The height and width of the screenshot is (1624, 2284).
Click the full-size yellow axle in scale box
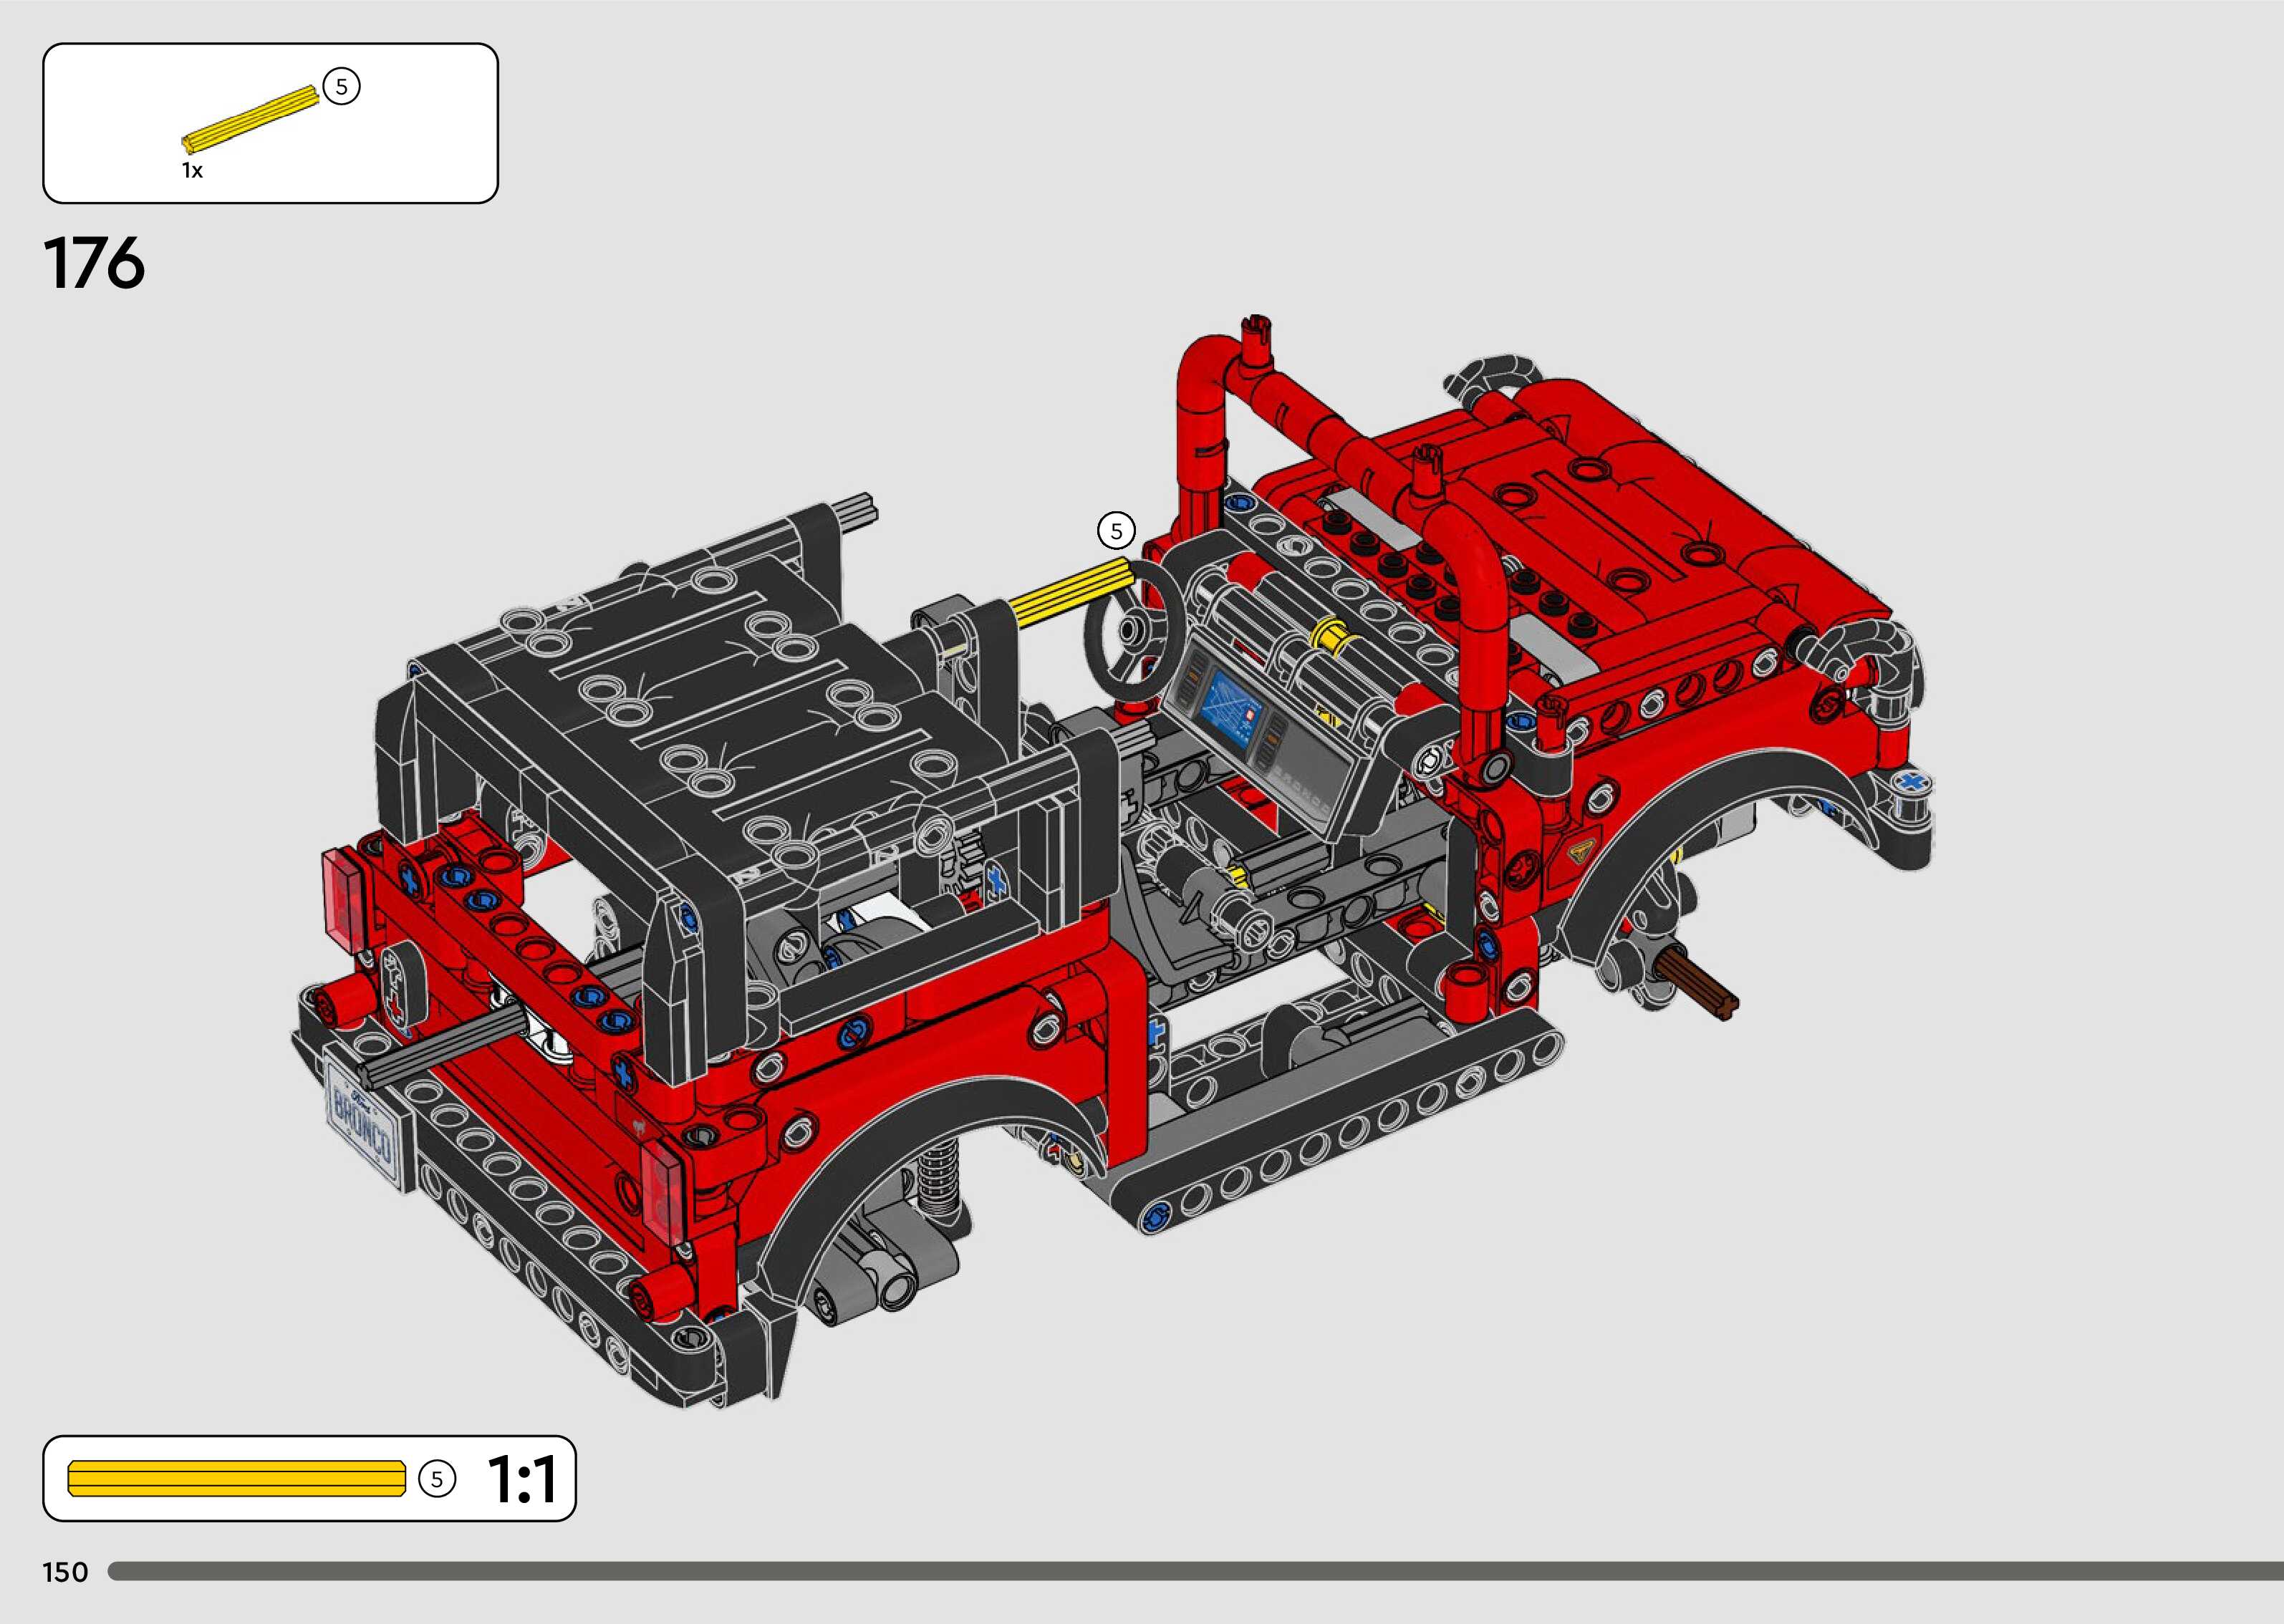[236, 1479]
